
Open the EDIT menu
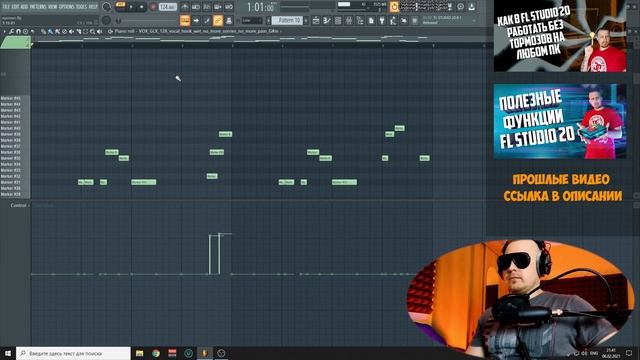(15, 7)
